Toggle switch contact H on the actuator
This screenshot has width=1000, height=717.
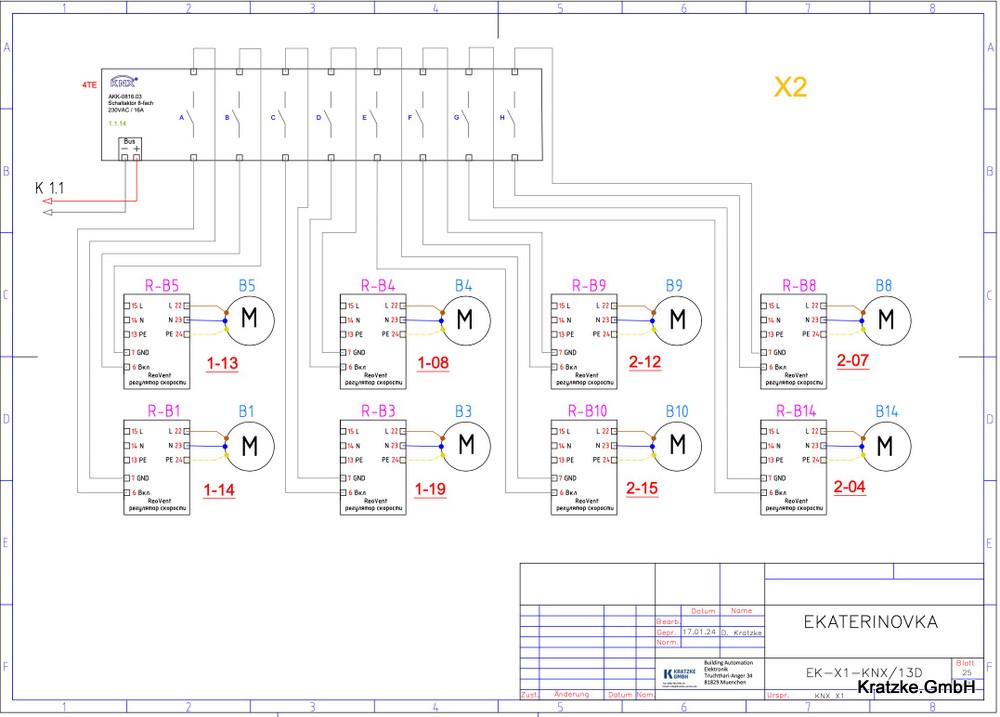pyautogui.click(x=514, y=116)
